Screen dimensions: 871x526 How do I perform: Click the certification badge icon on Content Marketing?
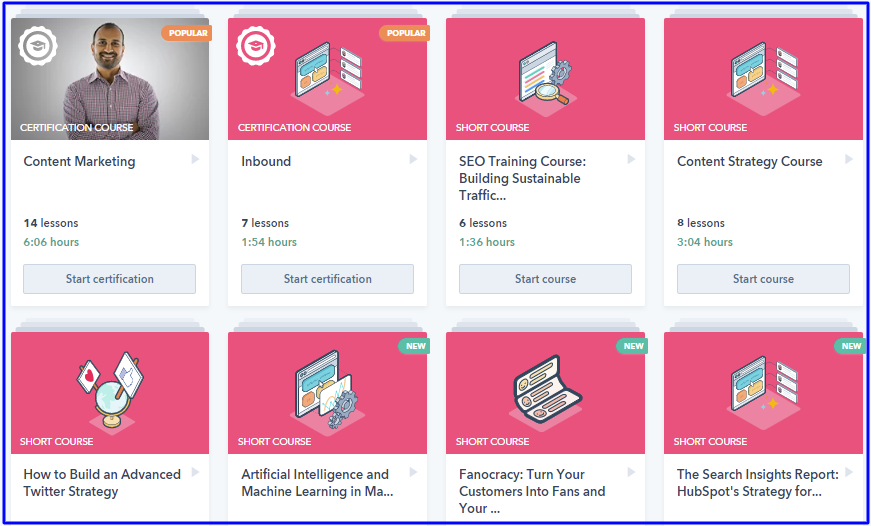pos(38,45)
